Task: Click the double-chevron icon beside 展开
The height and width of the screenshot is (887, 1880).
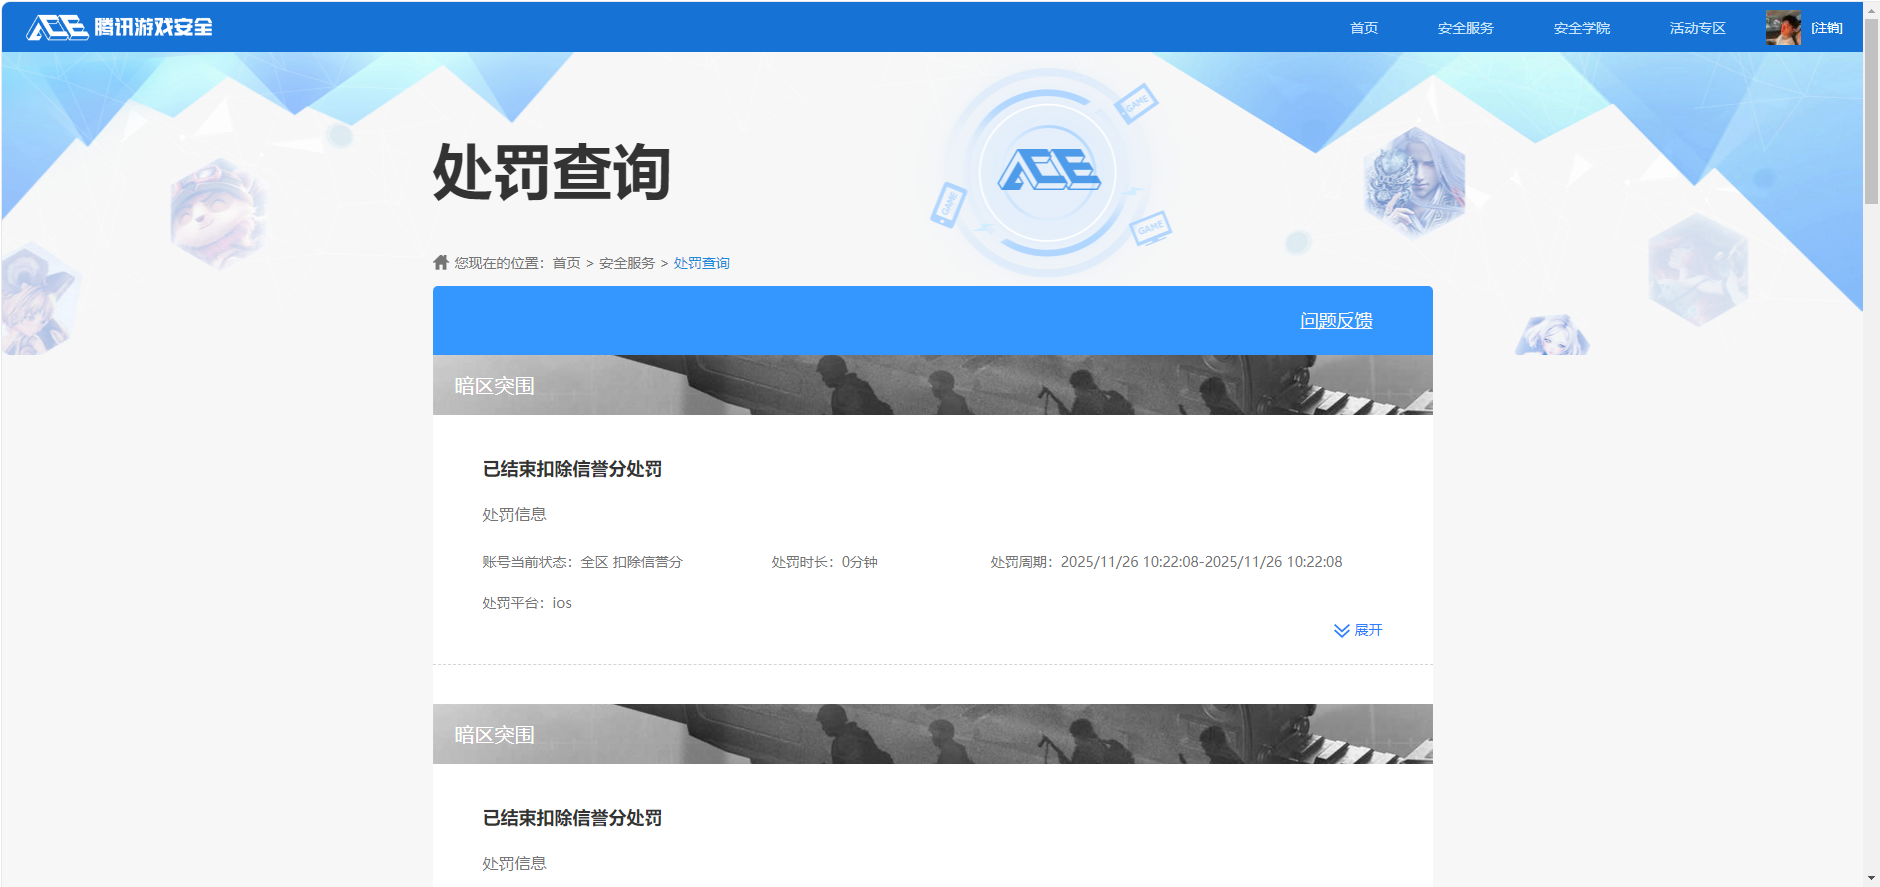Action: 1341,631
